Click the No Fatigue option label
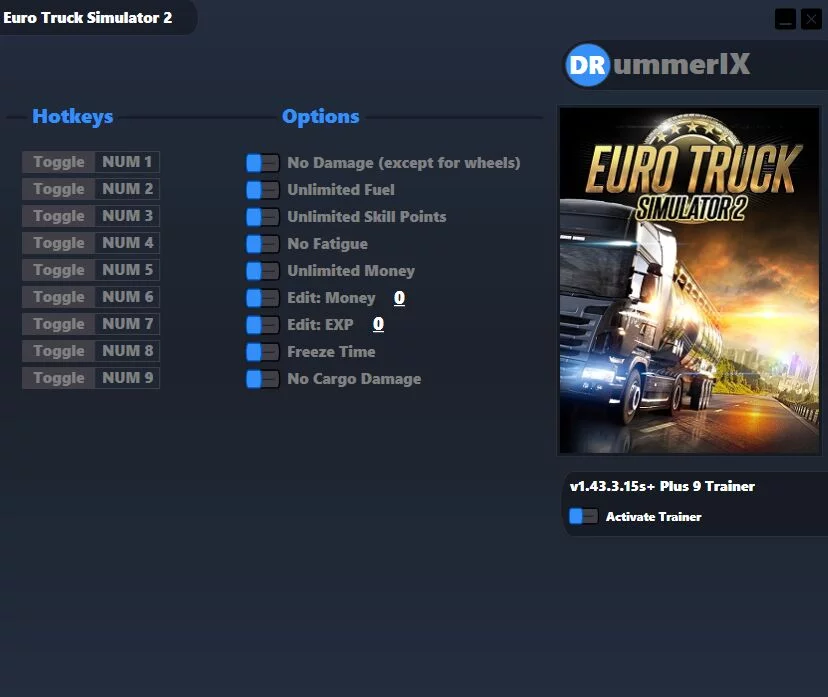Screen dimensions: 828x697 [327, 244]
